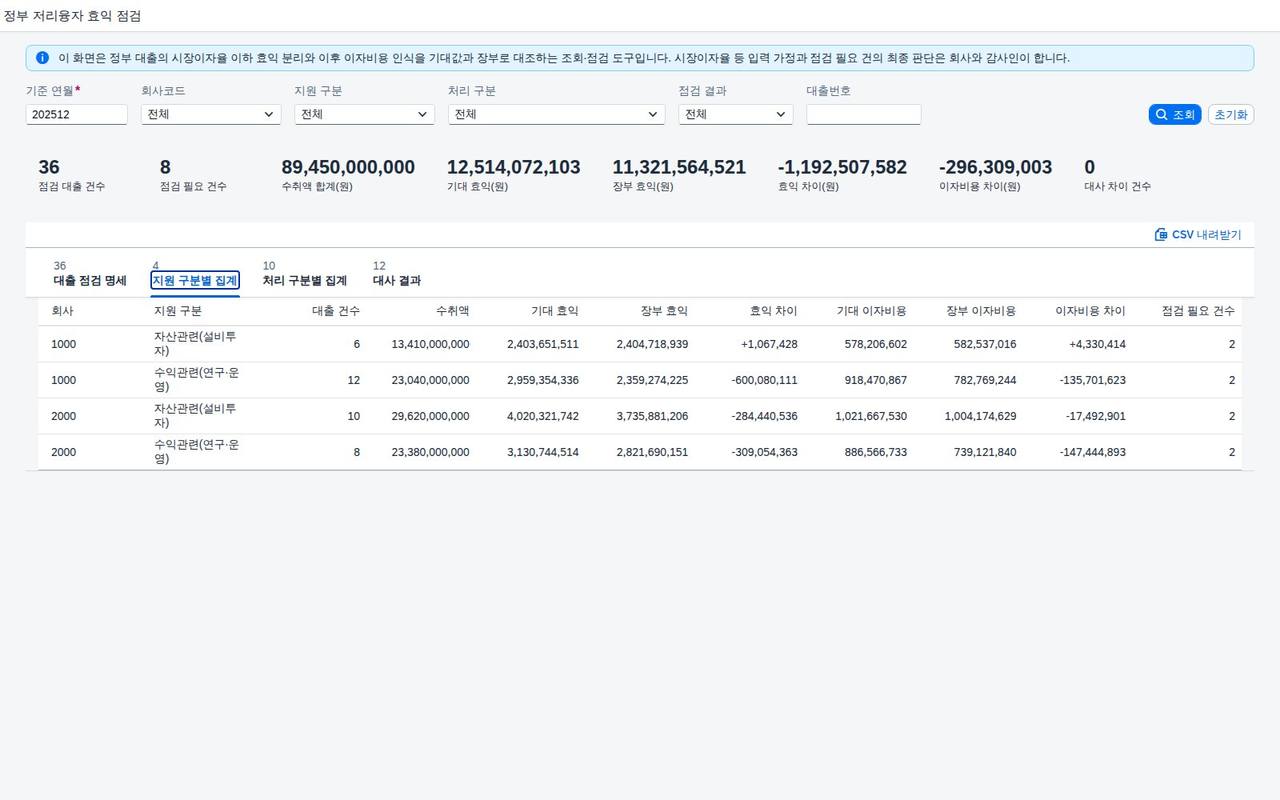
Task: Click the -147,444,893 이자비용 차이 cell
Action: (x=1093, y=452)
